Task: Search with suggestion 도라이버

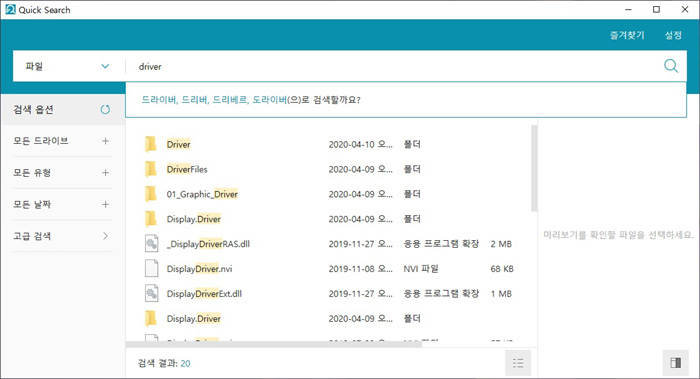Action: (x=269, y=100)
